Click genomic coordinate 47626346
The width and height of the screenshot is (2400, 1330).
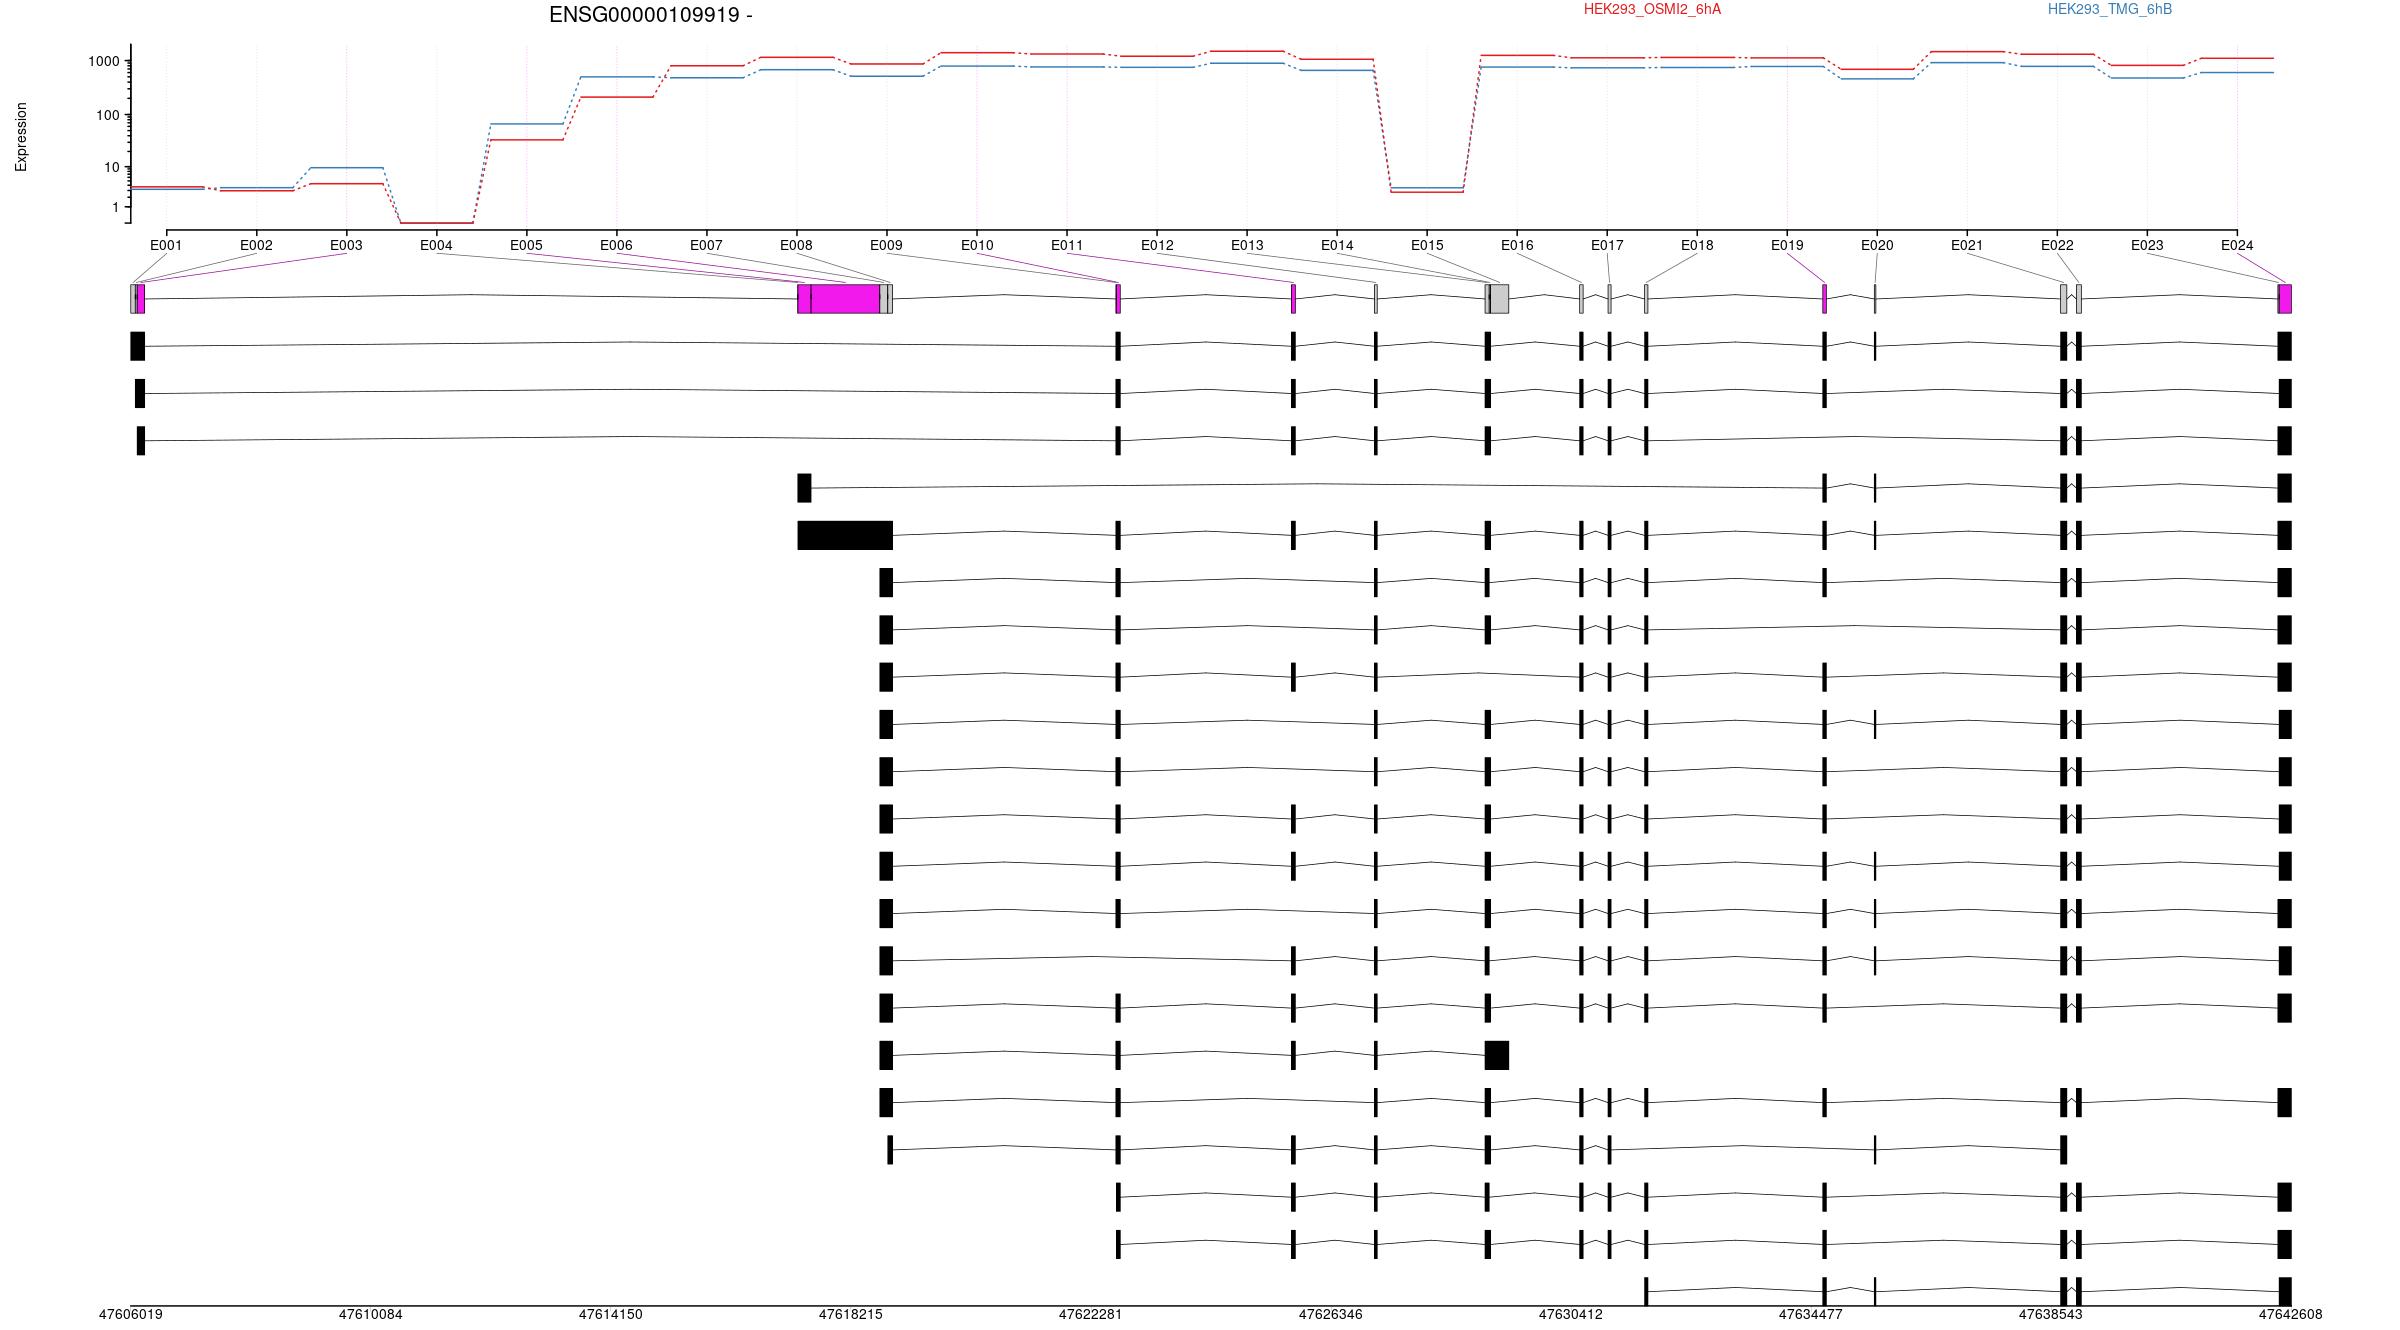(x=1330, y=1314)
